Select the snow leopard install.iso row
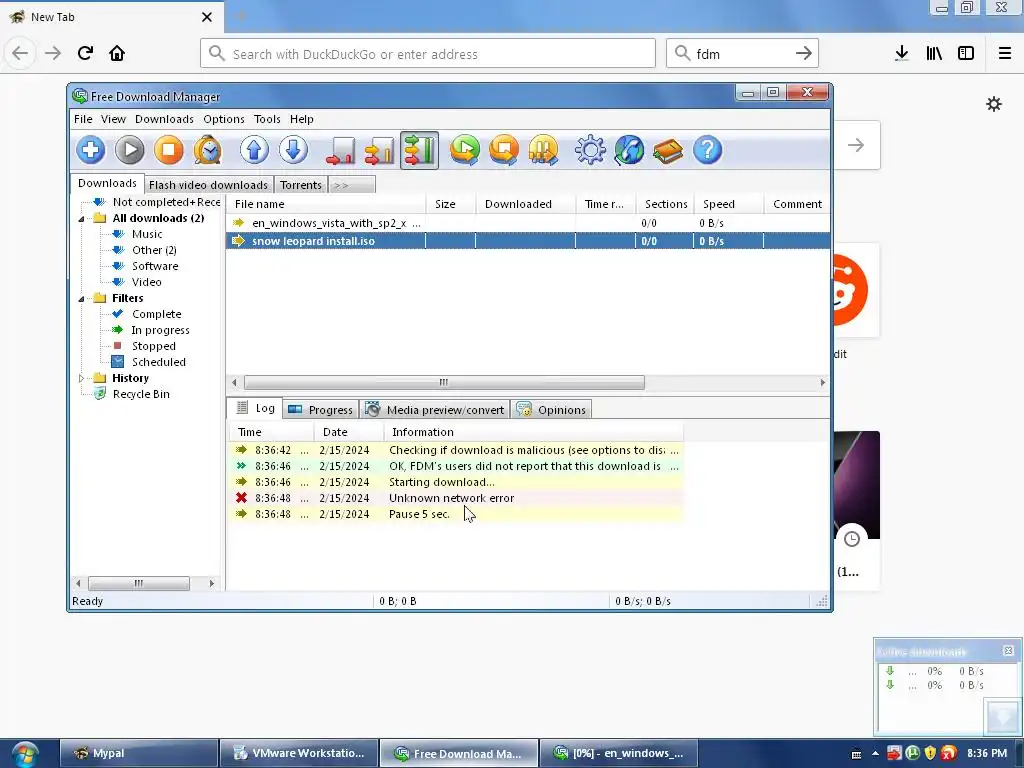The width and height of the screenshot is (1024, 768). pos(528,241)
